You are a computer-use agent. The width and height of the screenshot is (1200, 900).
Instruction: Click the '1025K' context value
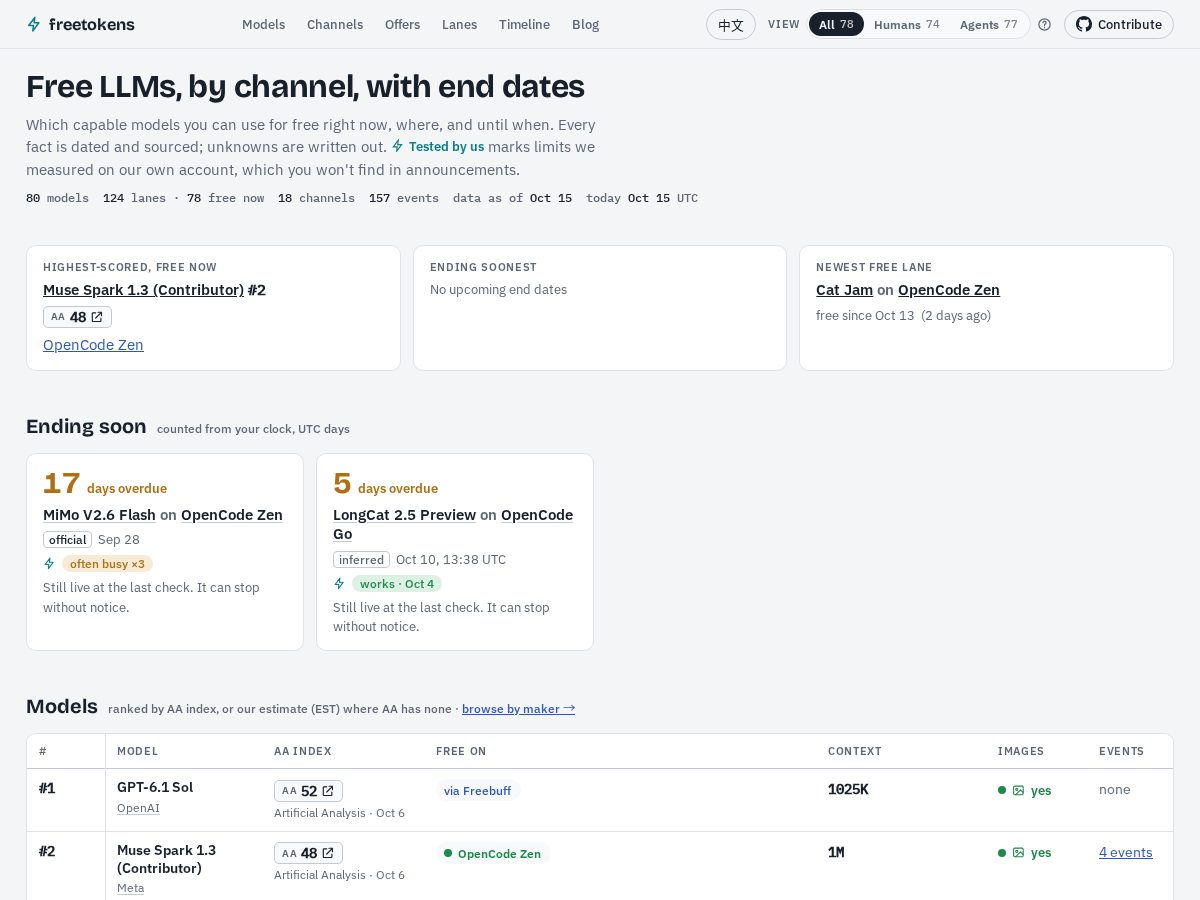click(x=848, y=789)
